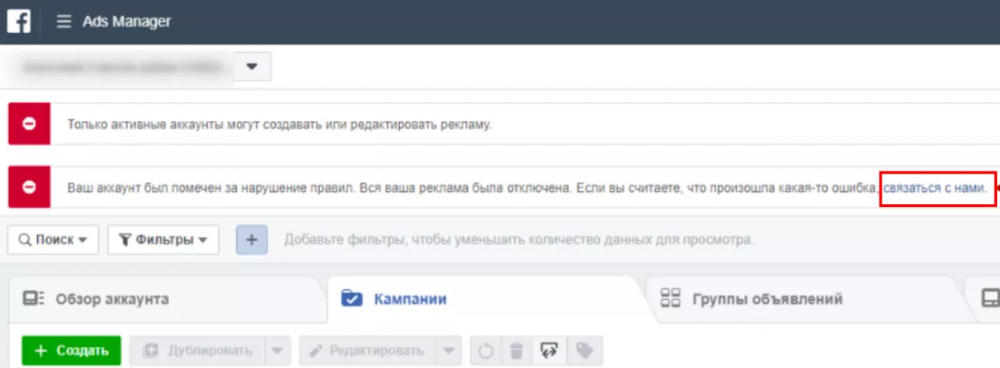Click the red warning icon beside 'Только активные аккаунты'
The height and width of the screenshot is (368, 1000).
[29, 124]
